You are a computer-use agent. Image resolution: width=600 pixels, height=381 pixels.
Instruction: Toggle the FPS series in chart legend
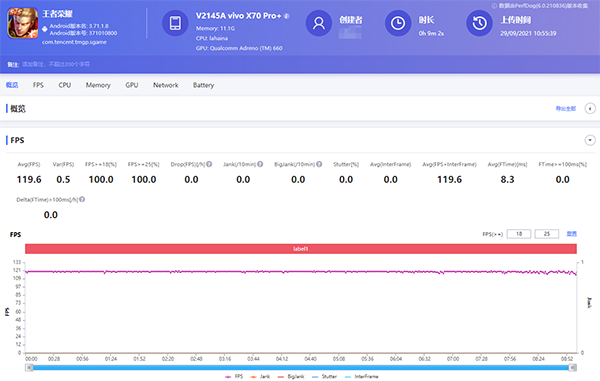234,376
